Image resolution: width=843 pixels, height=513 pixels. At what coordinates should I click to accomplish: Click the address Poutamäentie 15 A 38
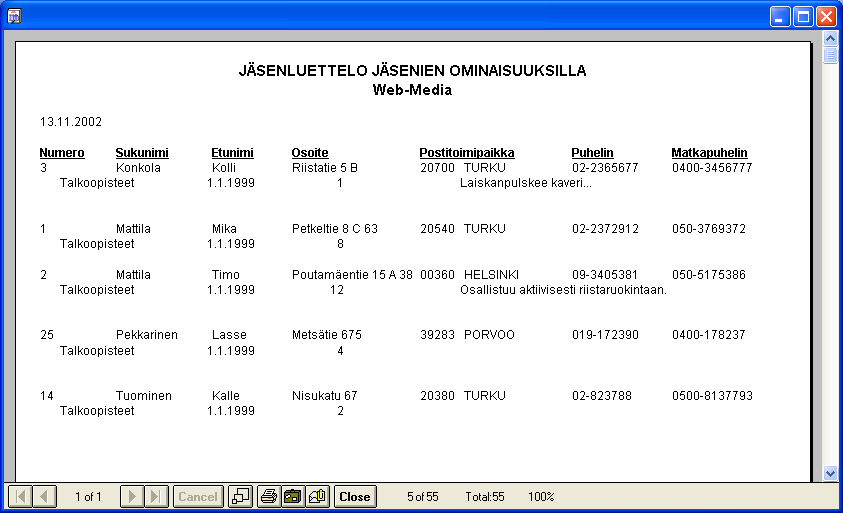352,275
